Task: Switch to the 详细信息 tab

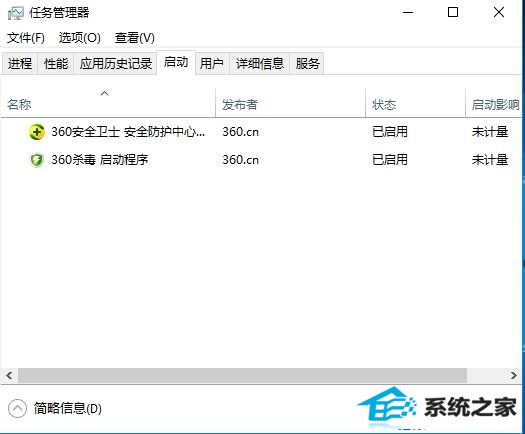Action: tap(260, 63)
